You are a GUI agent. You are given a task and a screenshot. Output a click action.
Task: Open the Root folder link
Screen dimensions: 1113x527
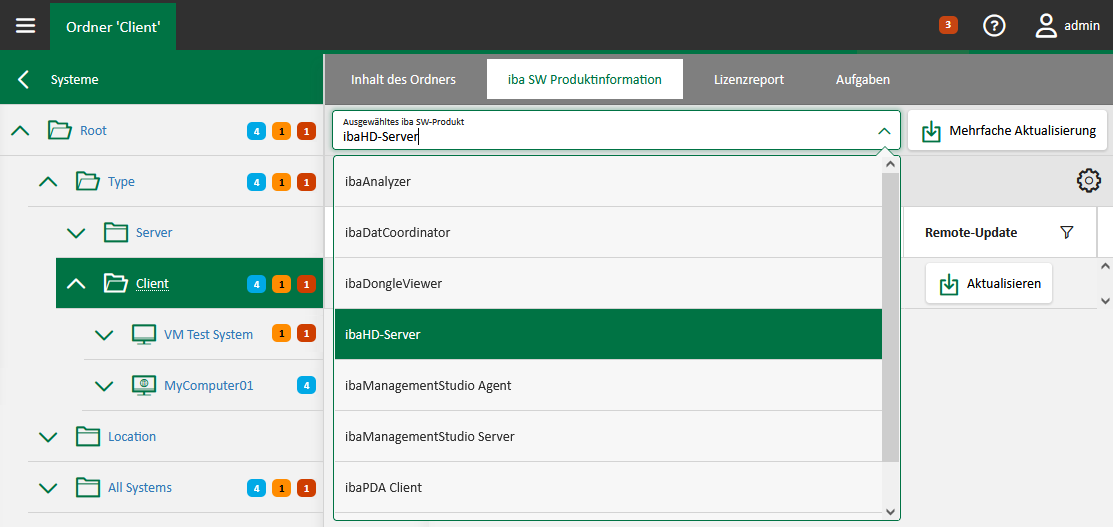[93, 131]
